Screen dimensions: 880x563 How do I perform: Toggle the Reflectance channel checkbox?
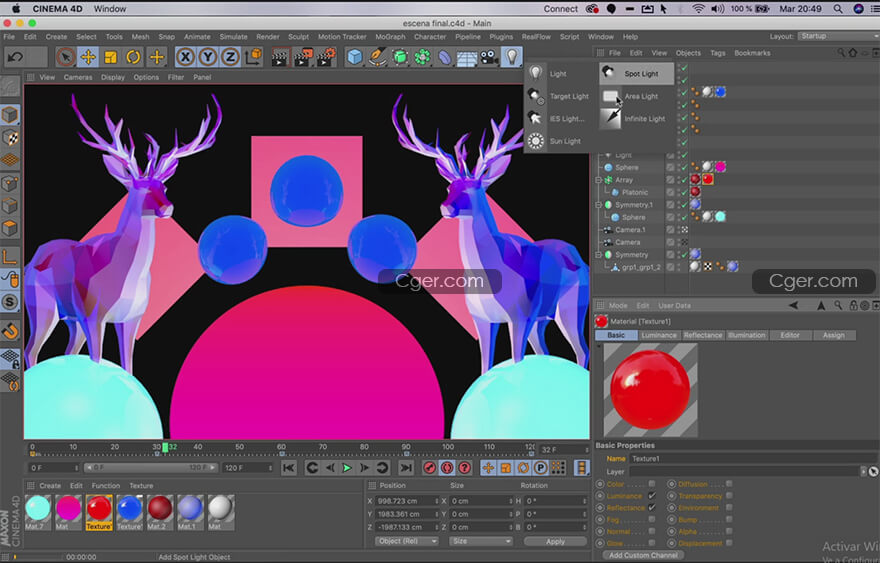pos(652,507)
